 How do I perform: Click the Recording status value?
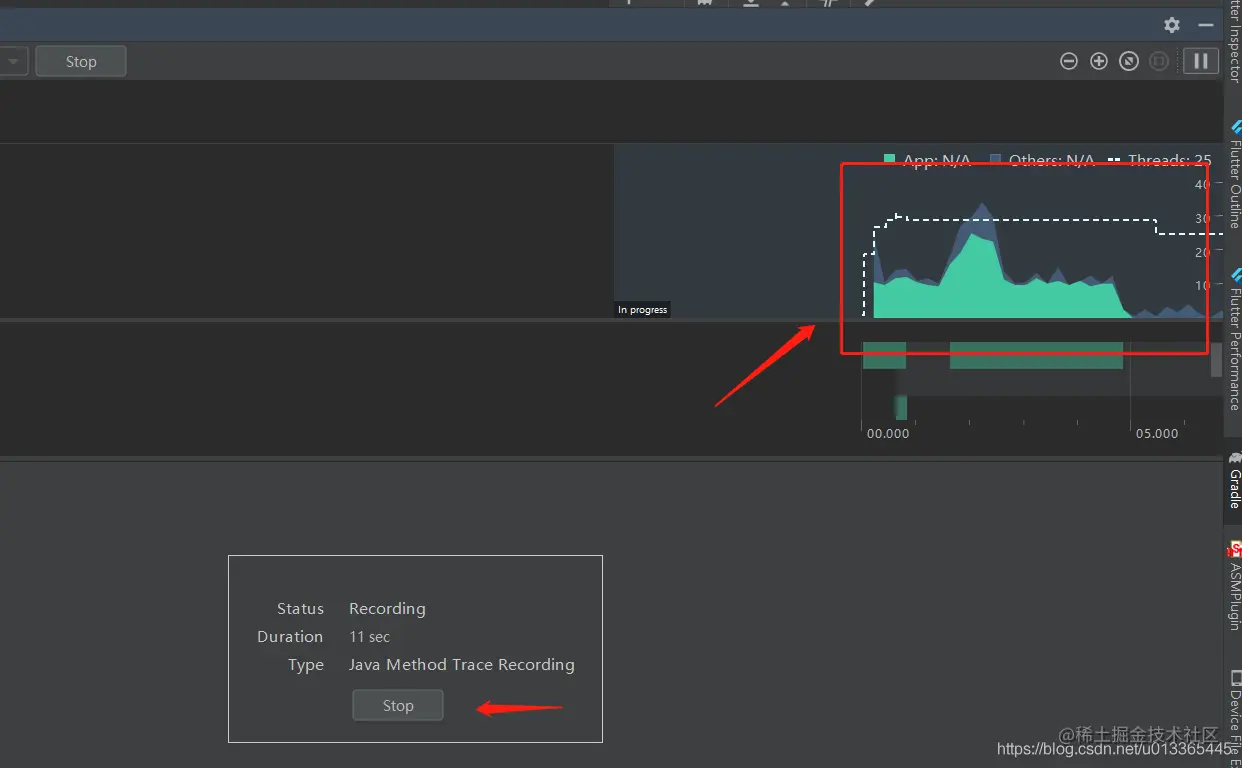click(387, 608)
